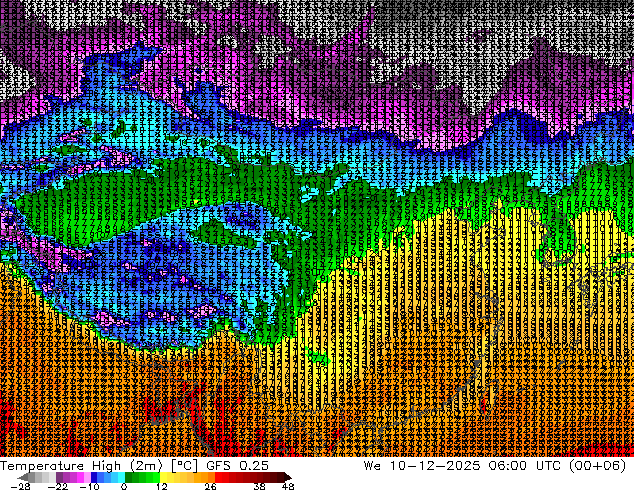Viewport: 634px width, 490px height.
Task: Click the yellow legend swatch right of 12
Action: [163, 477]
